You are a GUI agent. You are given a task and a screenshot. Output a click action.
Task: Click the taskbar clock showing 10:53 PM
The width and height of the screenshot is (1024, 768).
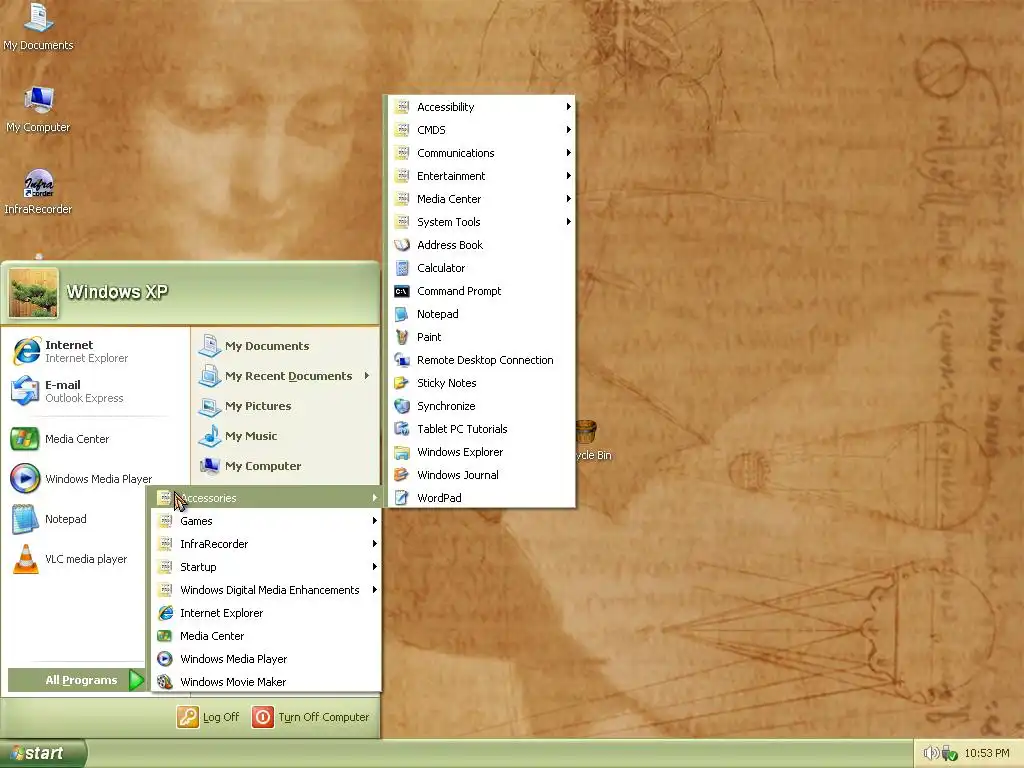[x=987, y=754]
